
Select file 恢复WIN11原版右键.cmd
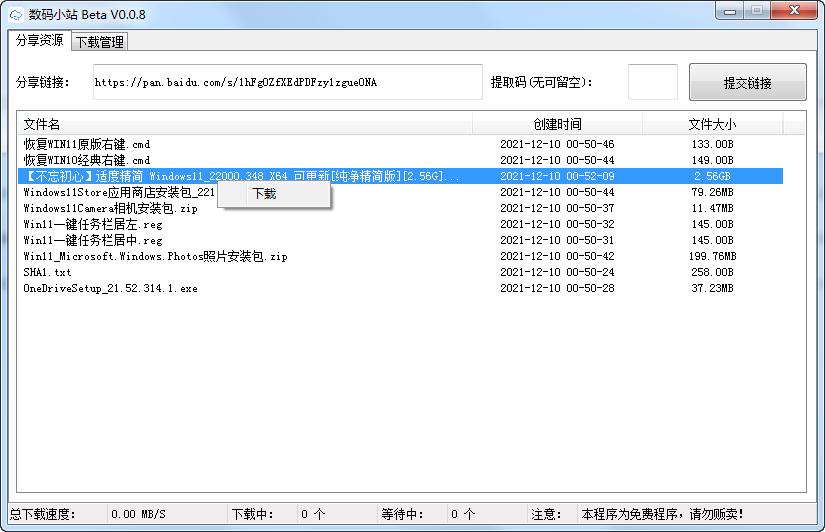tap(87, 144)
